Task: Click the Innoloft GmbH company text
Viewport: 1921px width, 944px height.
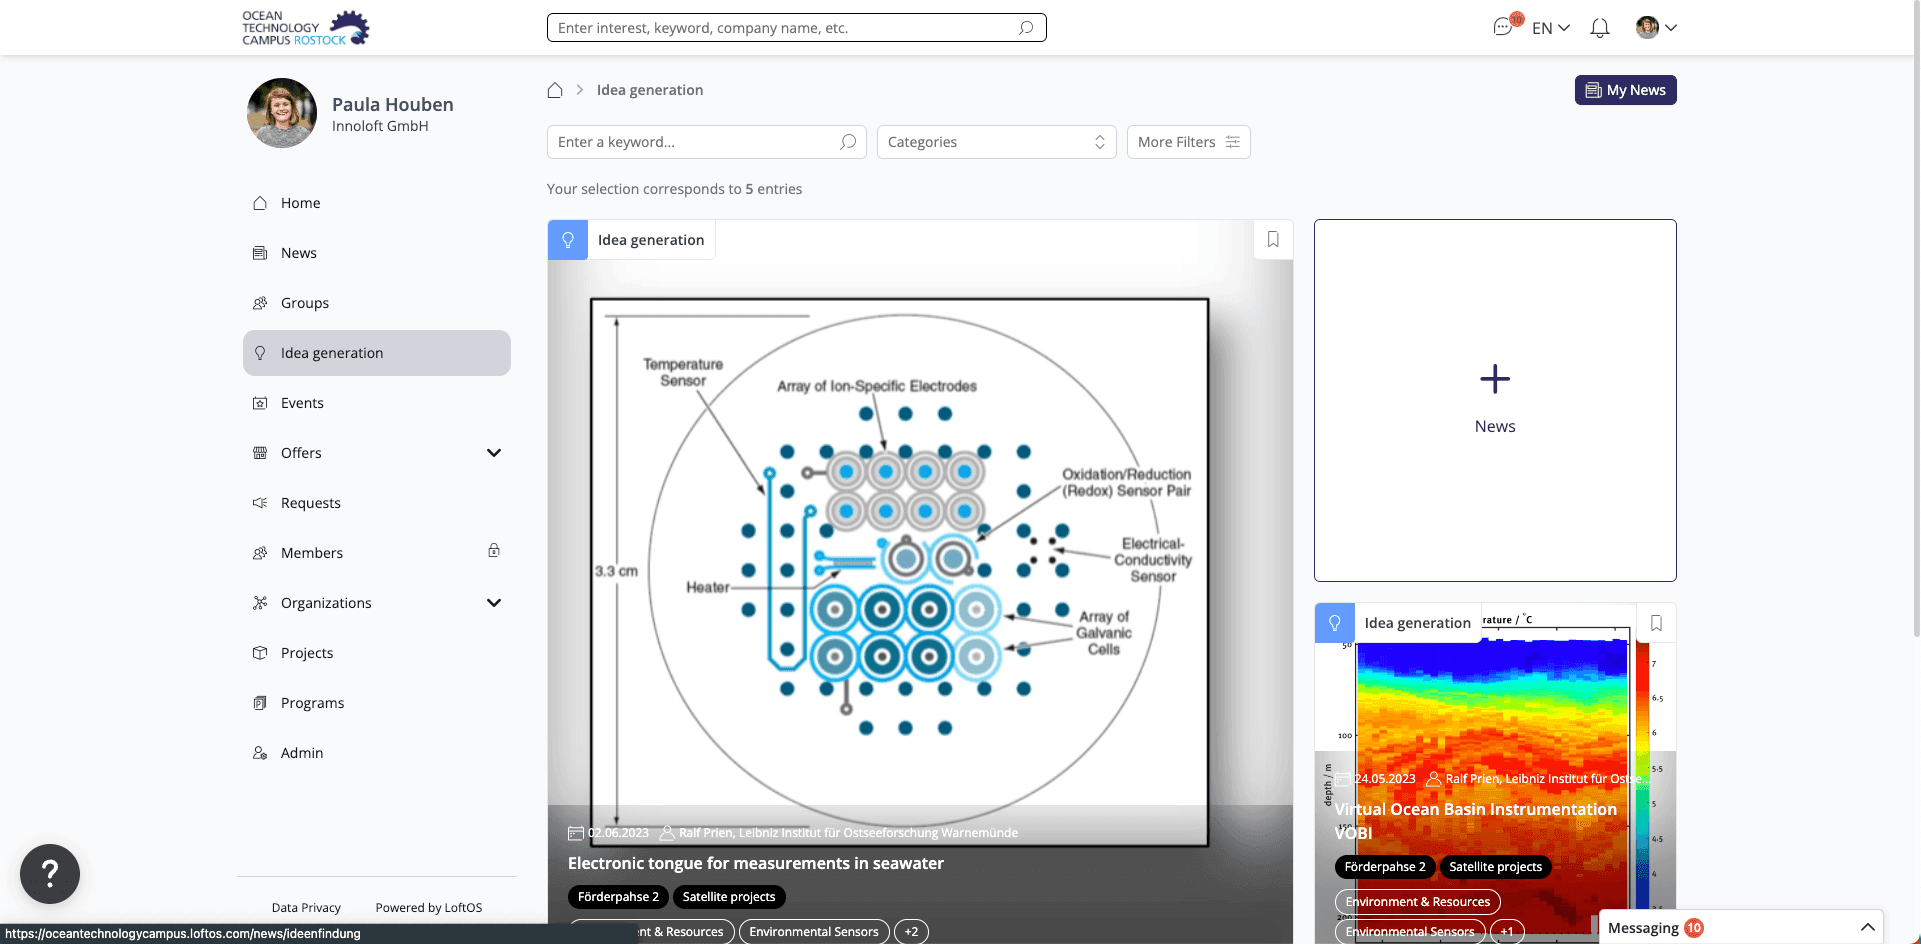Action: click(x=380, y=126)
